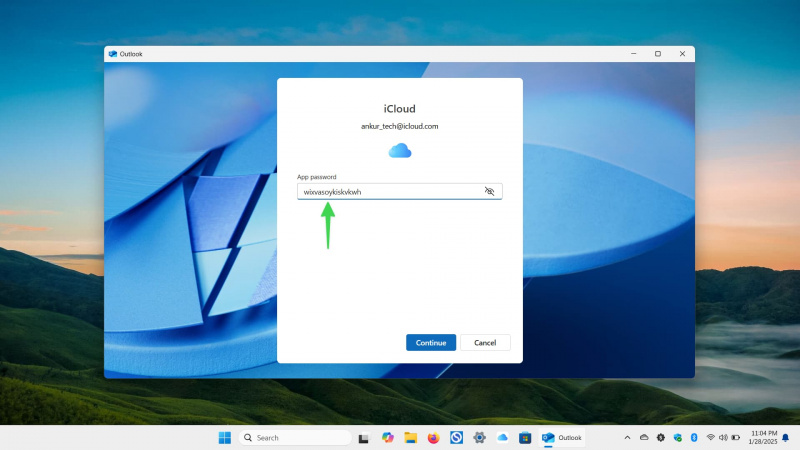The image size is (800, 450).
Task: Click the Outlook icon in the title bar
Action: [113, 54]
